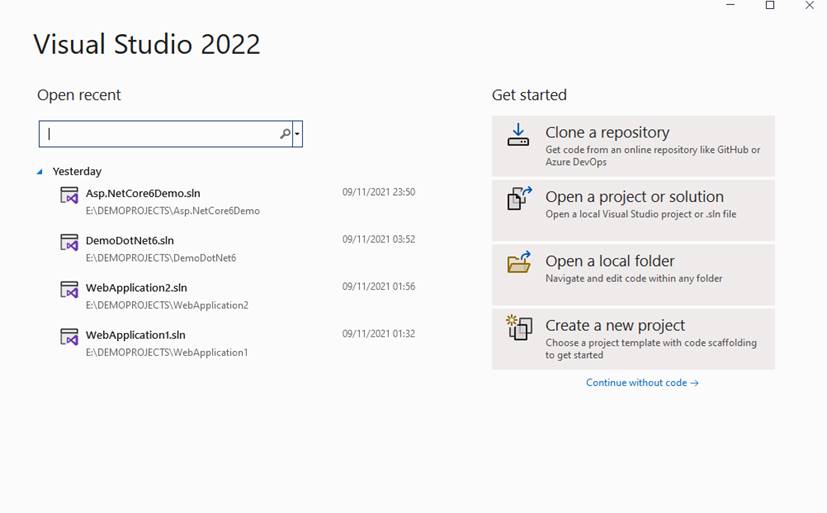
Task: Click the magnifier search icon in recent box
Action: pyautogui.click(x=284, y=134)
